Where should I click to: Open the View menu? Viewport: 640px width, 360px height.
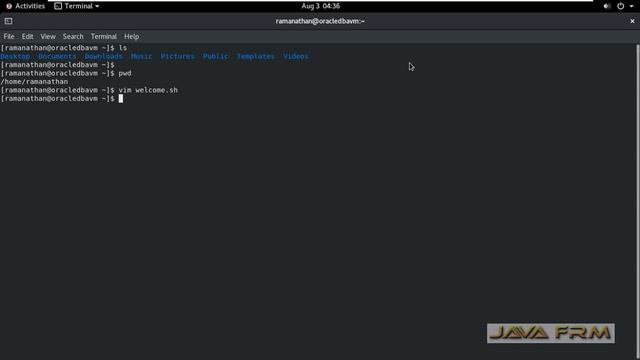tap(48, 36)
